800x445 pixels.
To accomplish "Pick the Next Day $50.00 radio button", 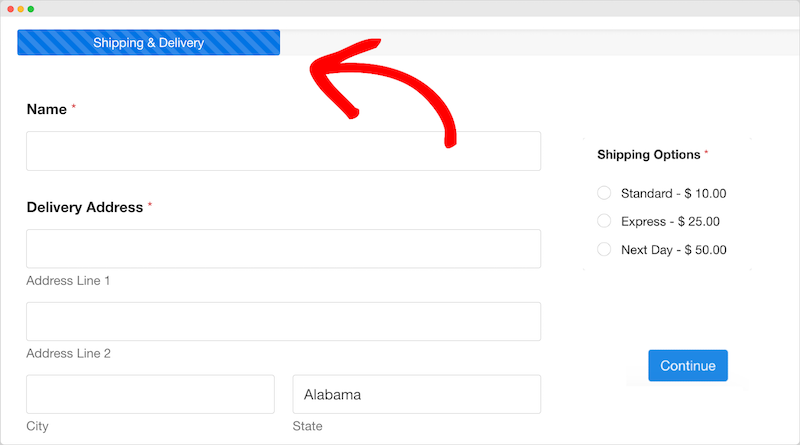I will (604, 249).
